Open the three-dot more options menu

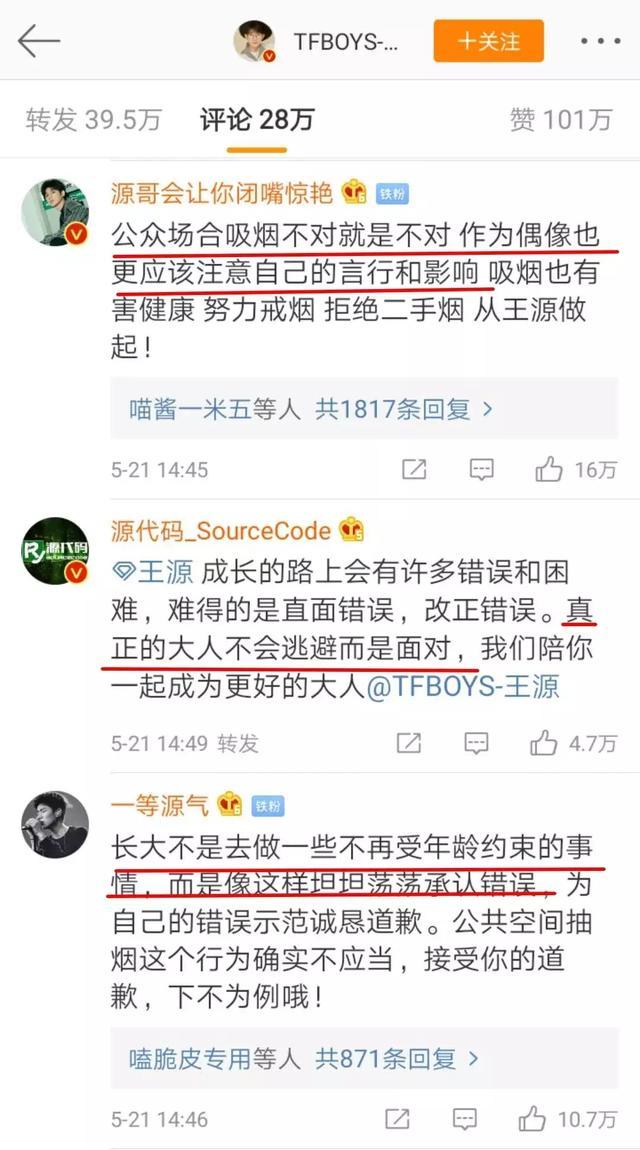(x=600, y=41)
